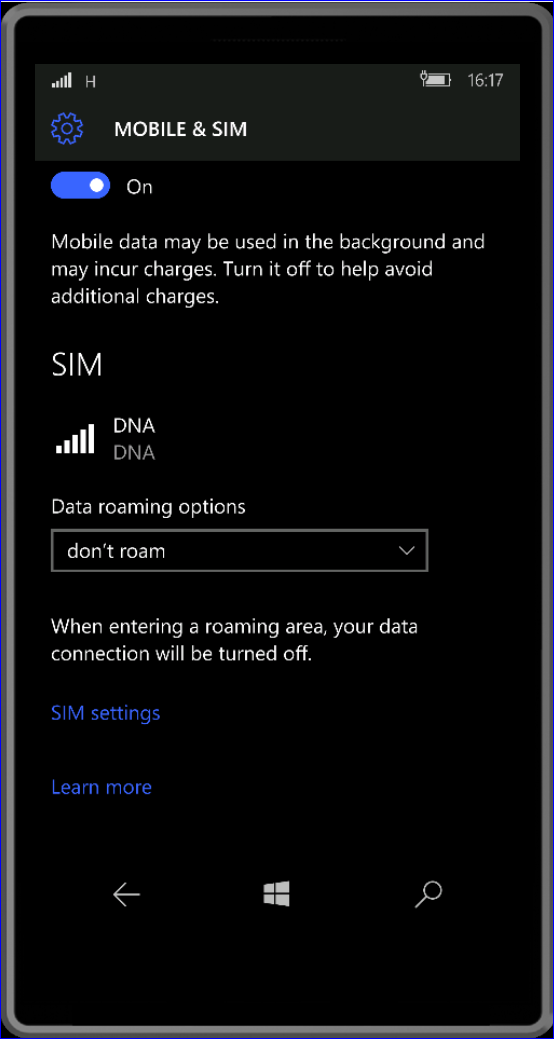
Task: Open the Settings gear icon
Action: [x=67, y=129]
